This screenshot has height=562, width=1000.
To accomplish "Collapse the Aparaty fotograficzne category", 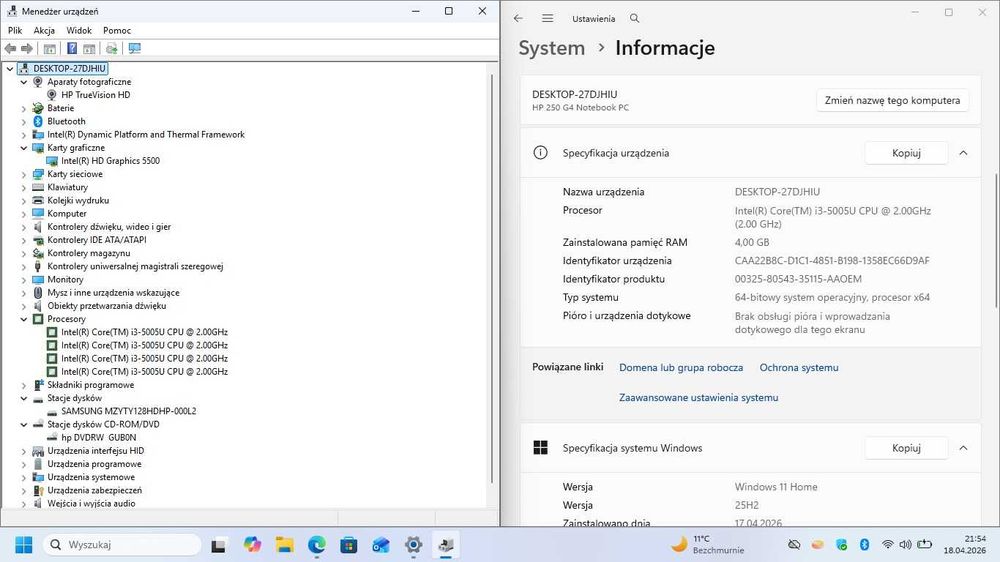I will coord(24,82).
